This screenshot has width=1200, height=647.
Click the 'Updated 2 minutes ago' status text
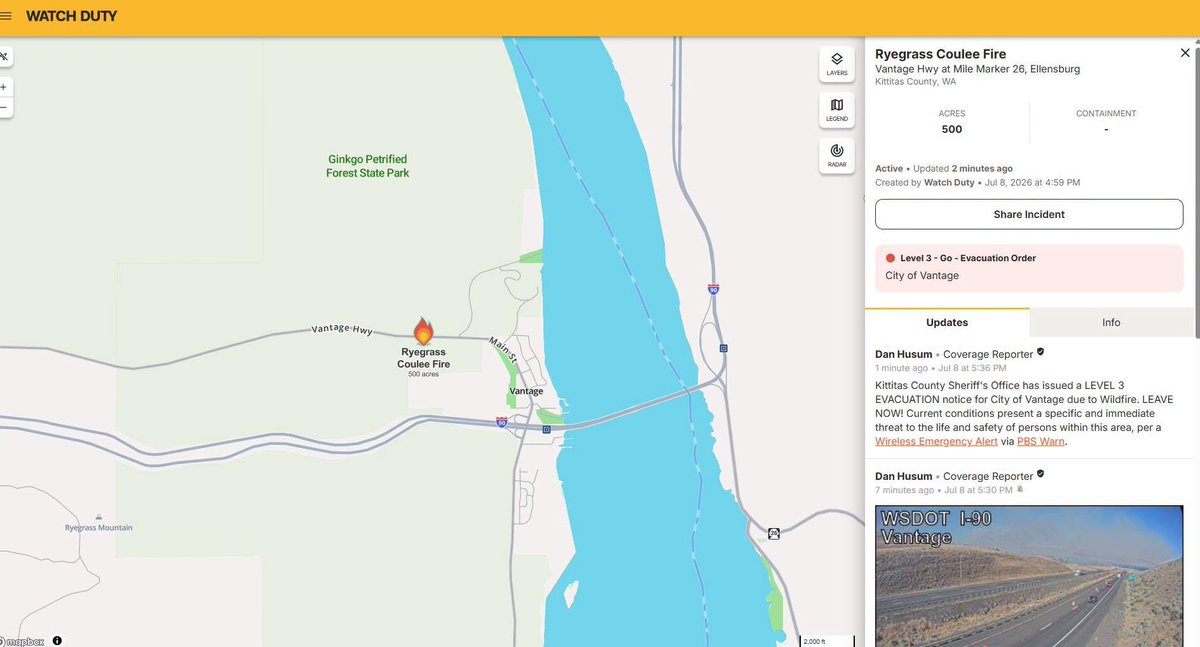coord(962,169)
